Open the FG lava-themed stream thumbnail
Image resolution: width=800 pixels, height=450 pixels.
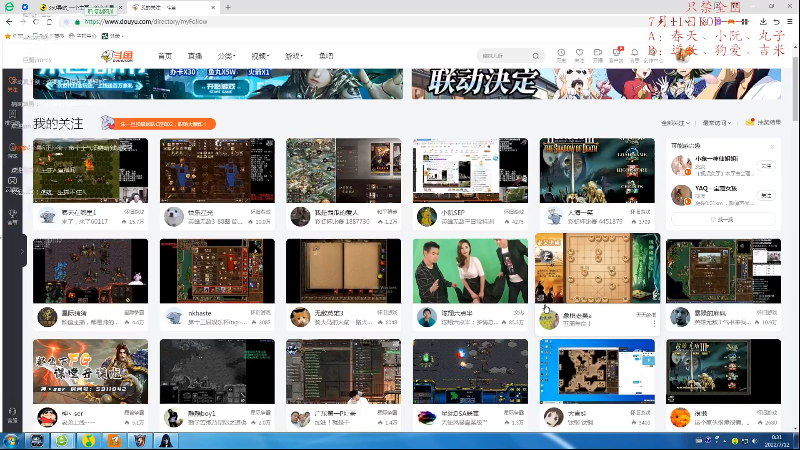tap(90, 371)
